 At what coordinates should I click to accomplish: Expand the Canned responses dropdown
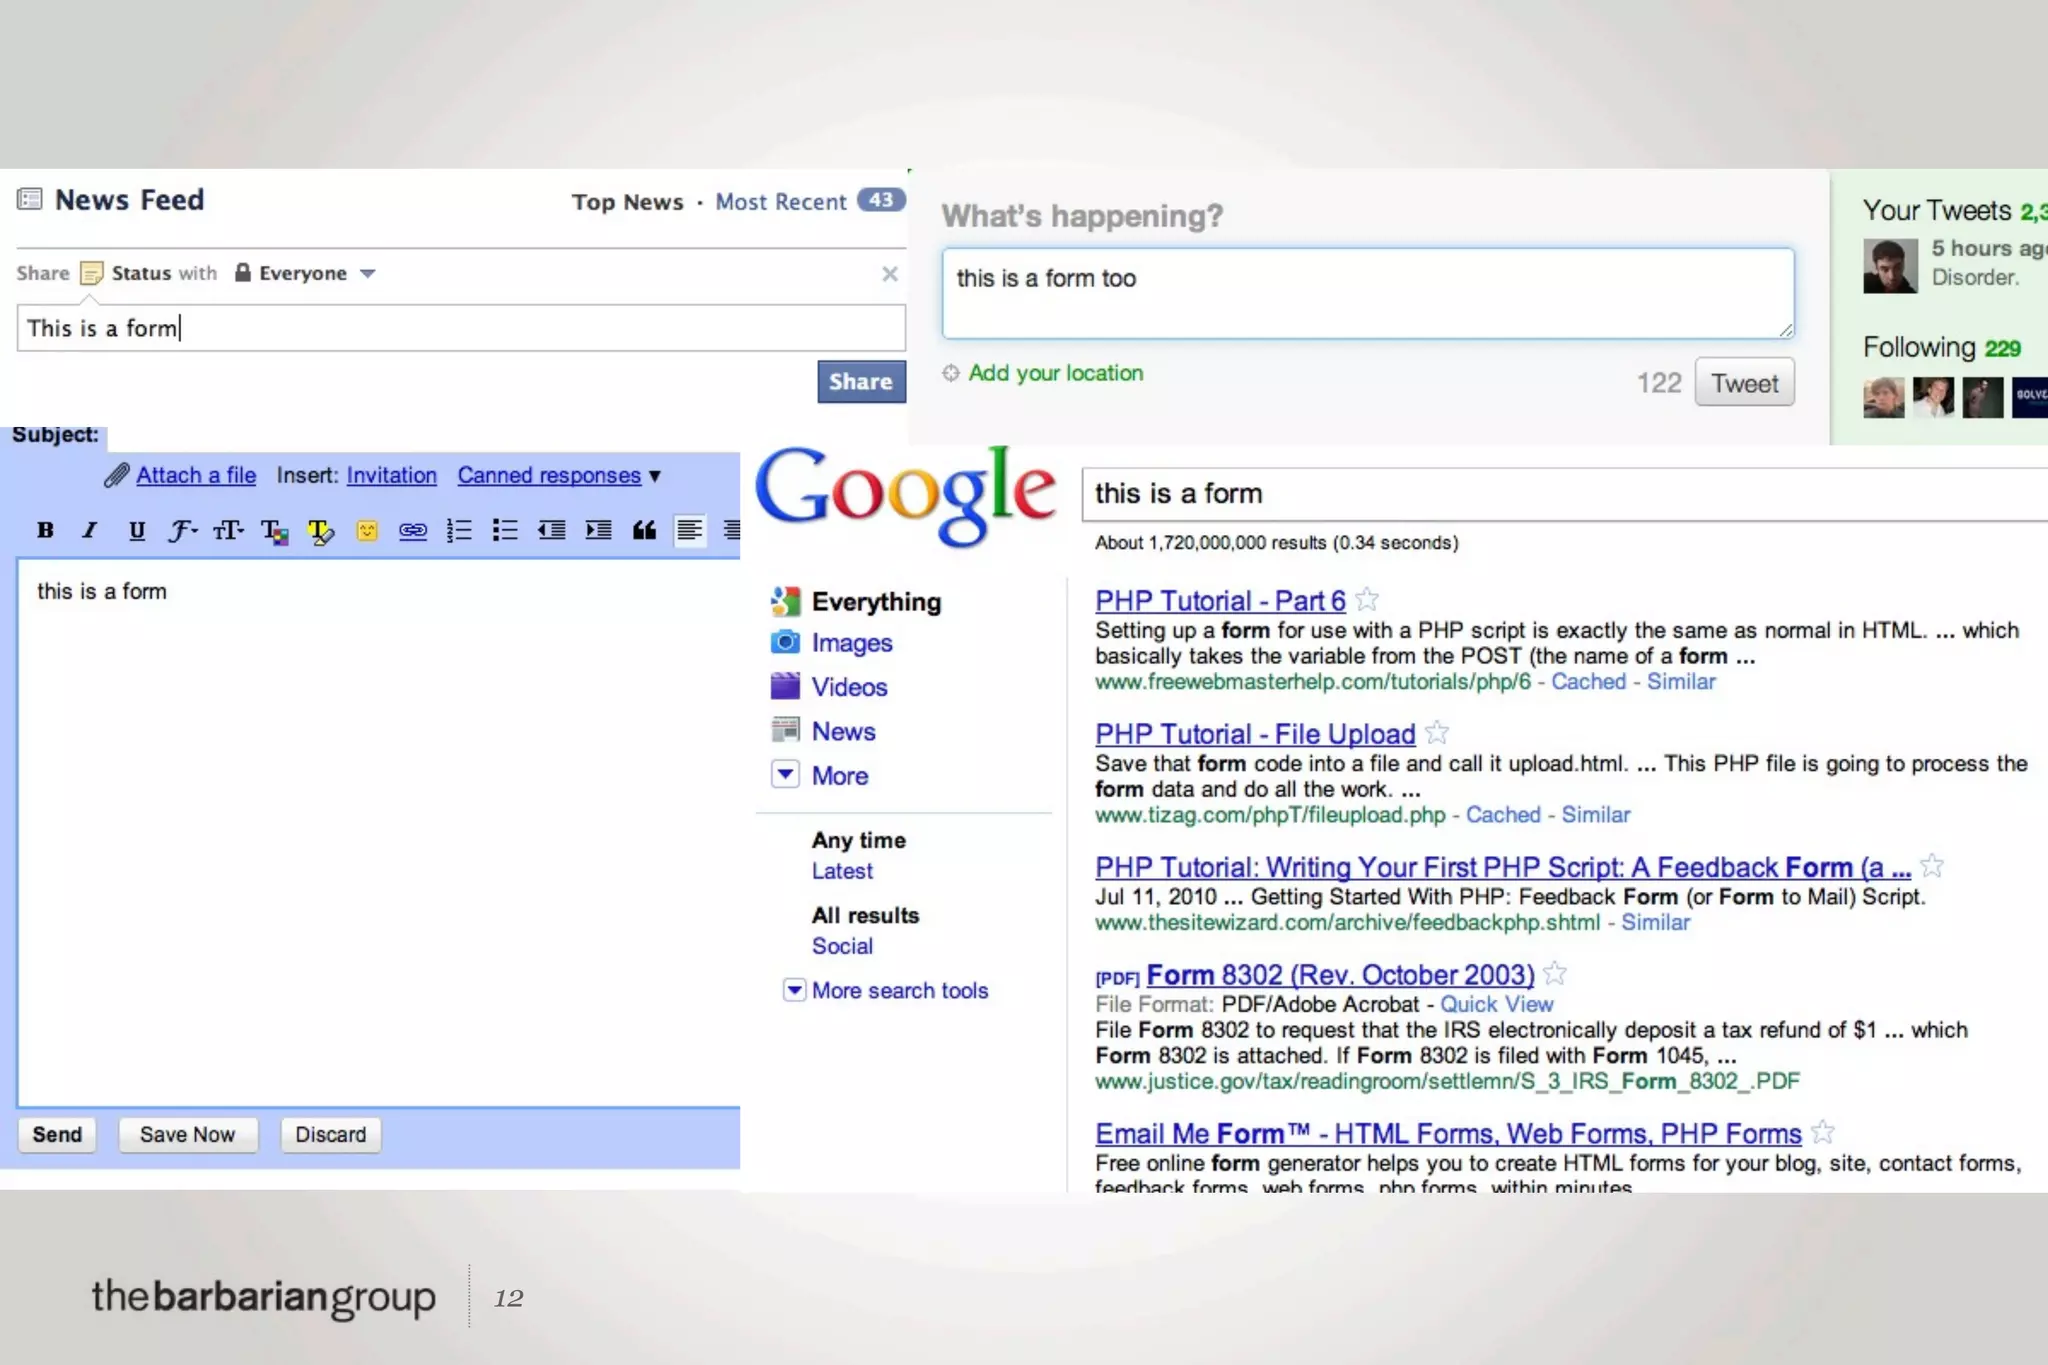tap(655, 476)
